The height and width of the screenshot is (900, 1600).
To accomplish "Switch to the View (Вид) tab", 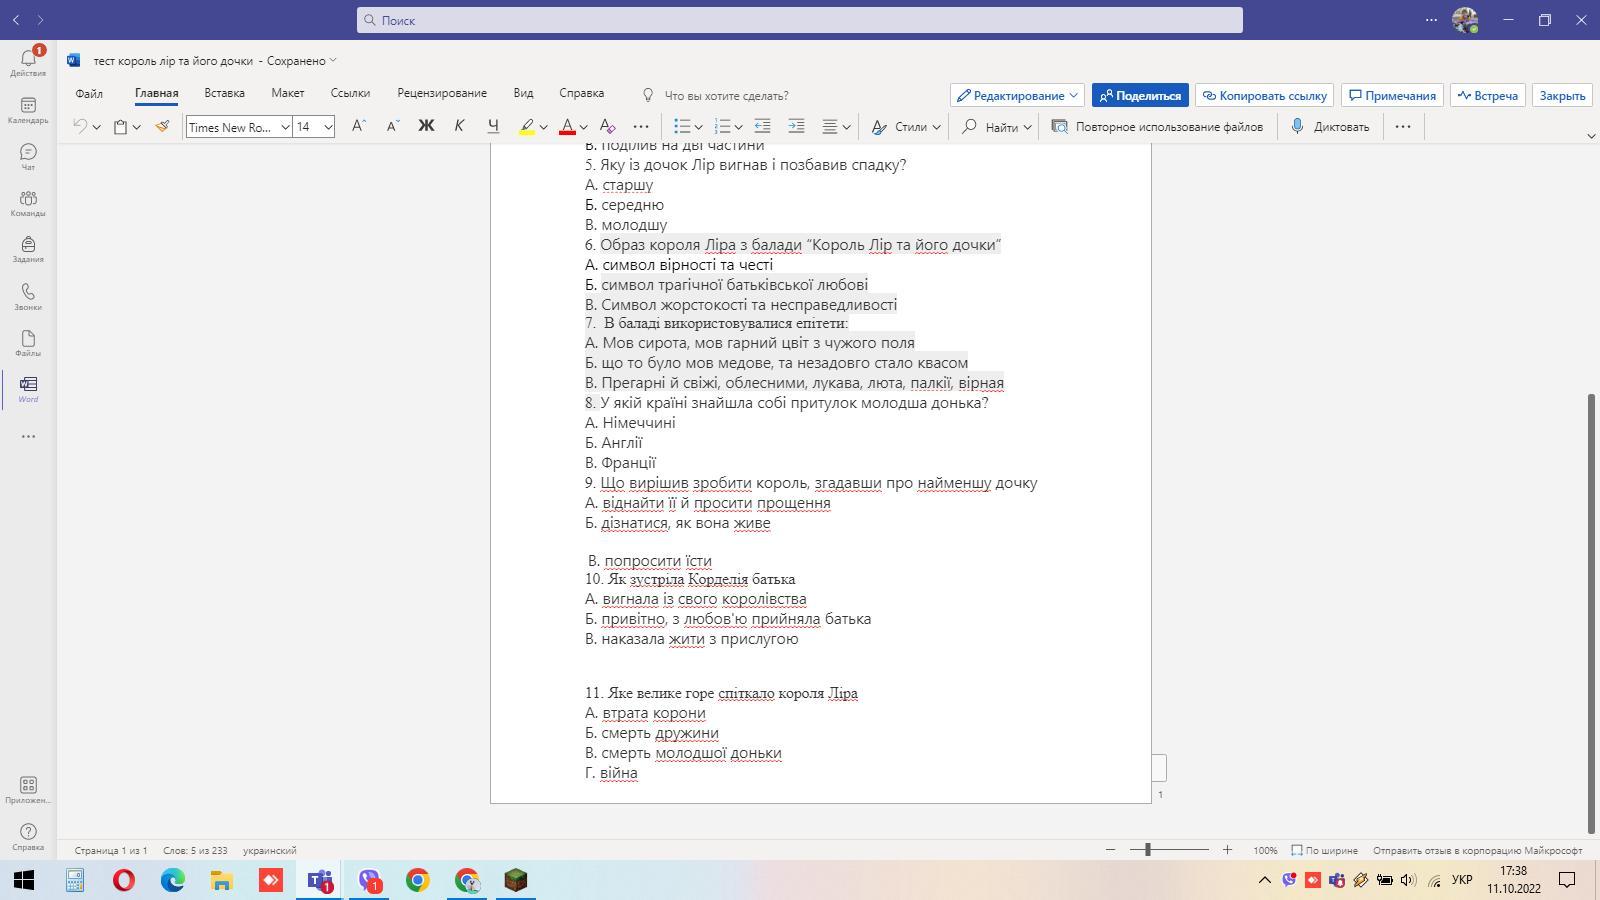I will click(523, 93).
